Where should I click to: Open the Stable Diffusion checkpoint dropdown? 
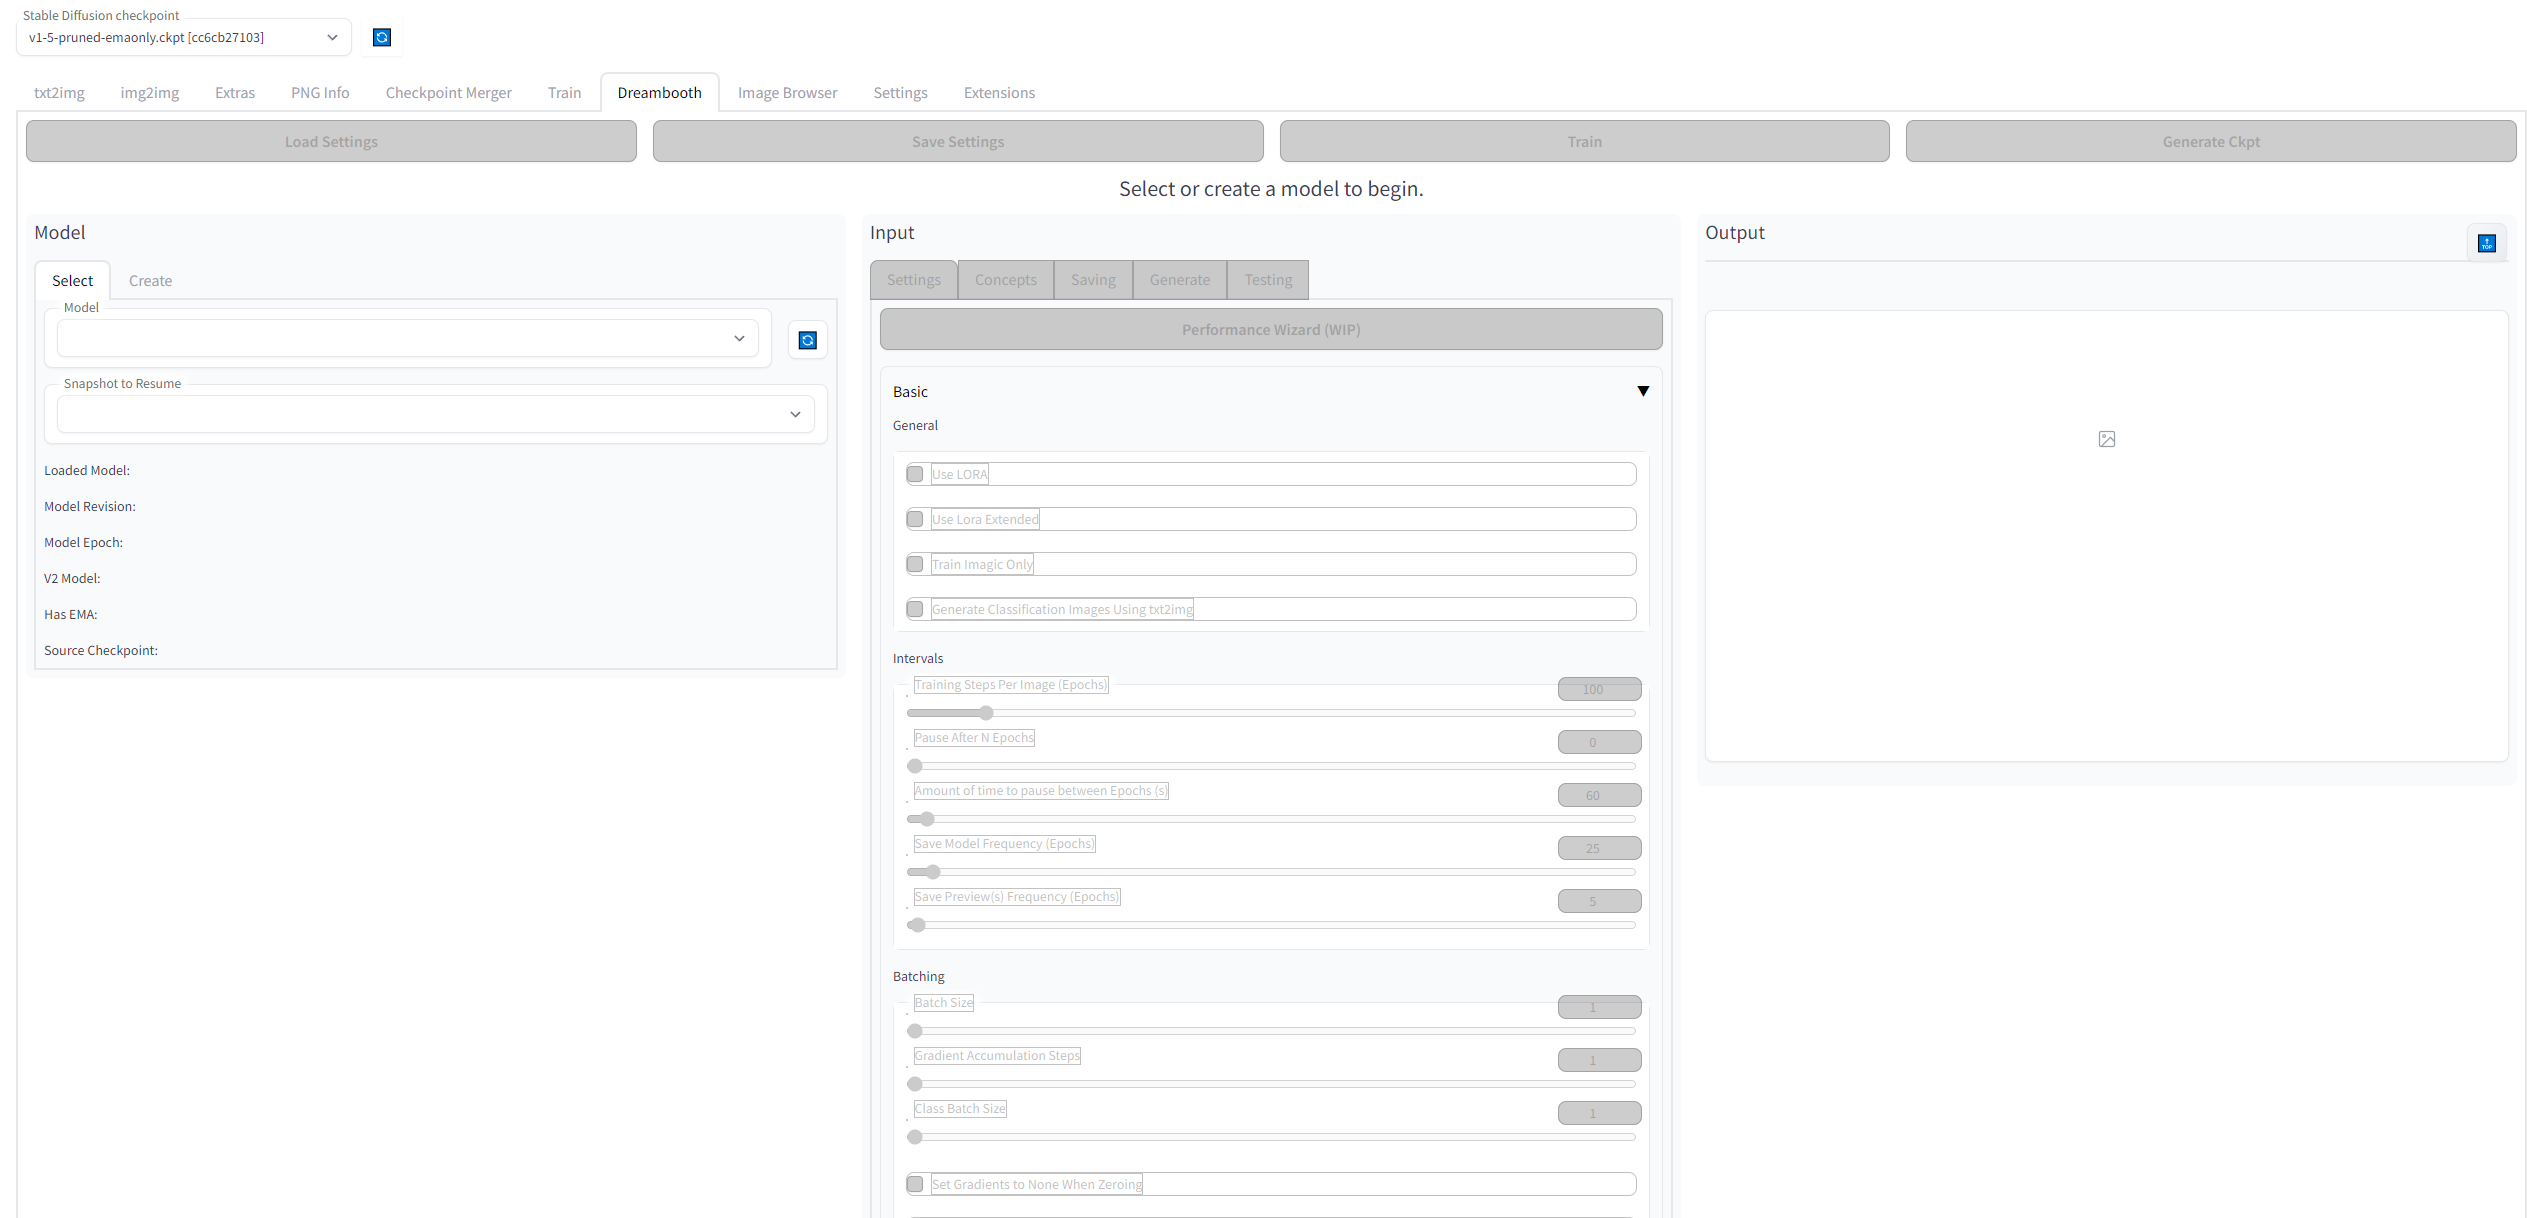pos(184,37)
